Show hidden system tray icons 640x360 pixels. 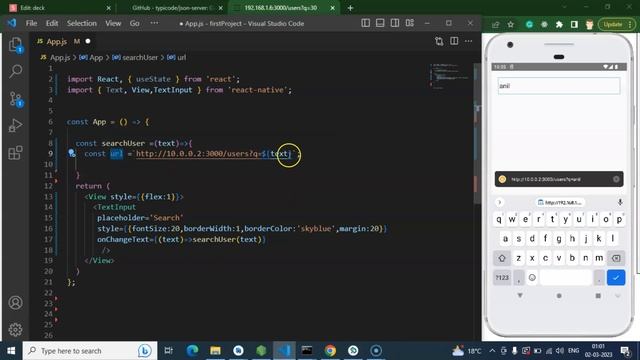pos(492,351)
